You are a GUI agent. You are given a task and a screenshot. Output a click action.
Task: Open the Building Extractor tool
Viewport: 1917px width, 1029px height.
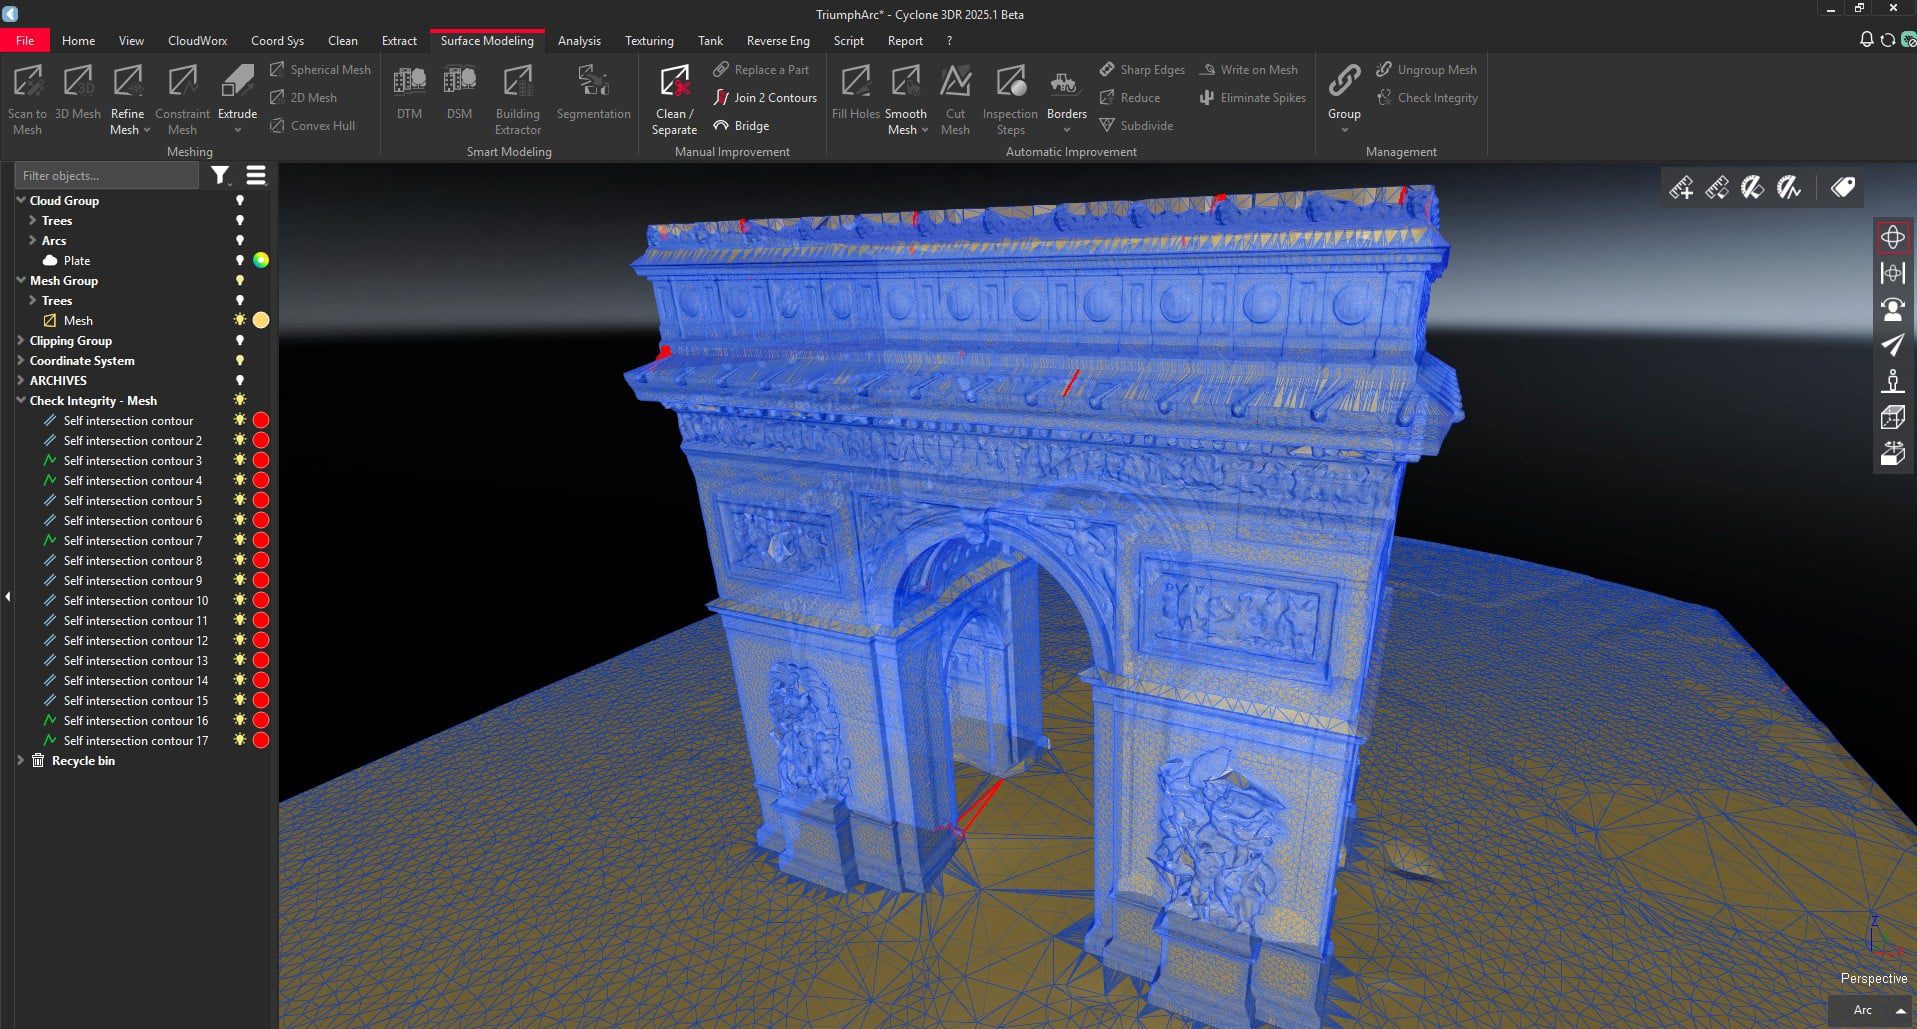click(517, 95)
